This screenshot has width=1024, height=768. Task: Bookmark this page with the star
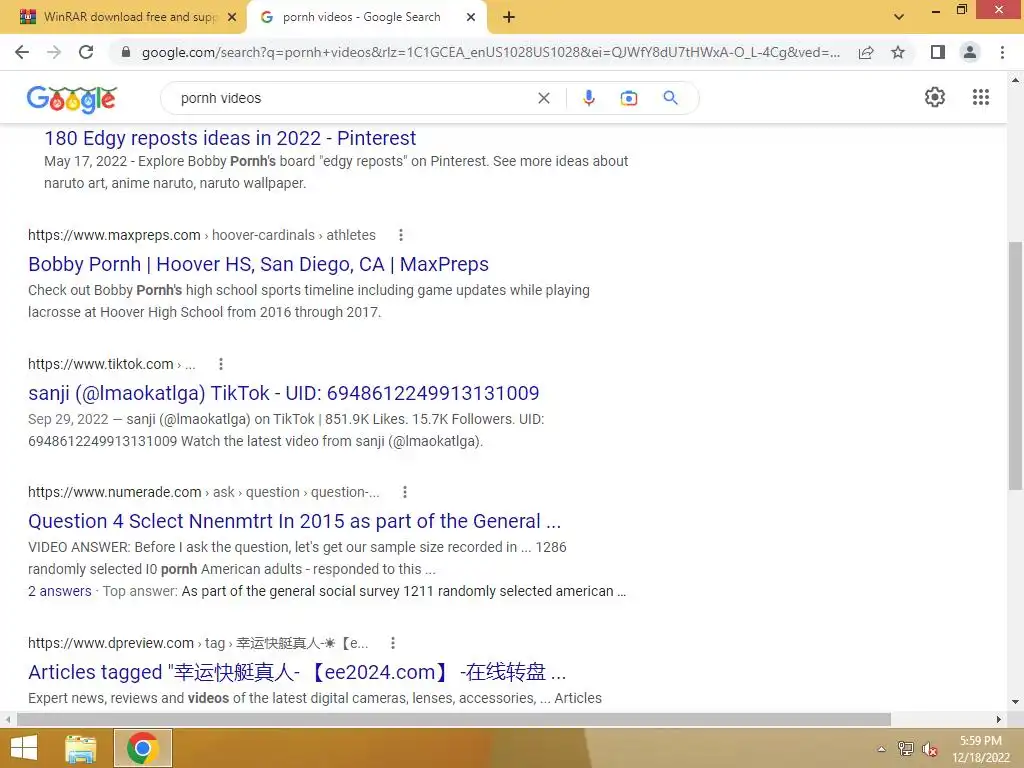pyautogui.click(x=898, y=52)
